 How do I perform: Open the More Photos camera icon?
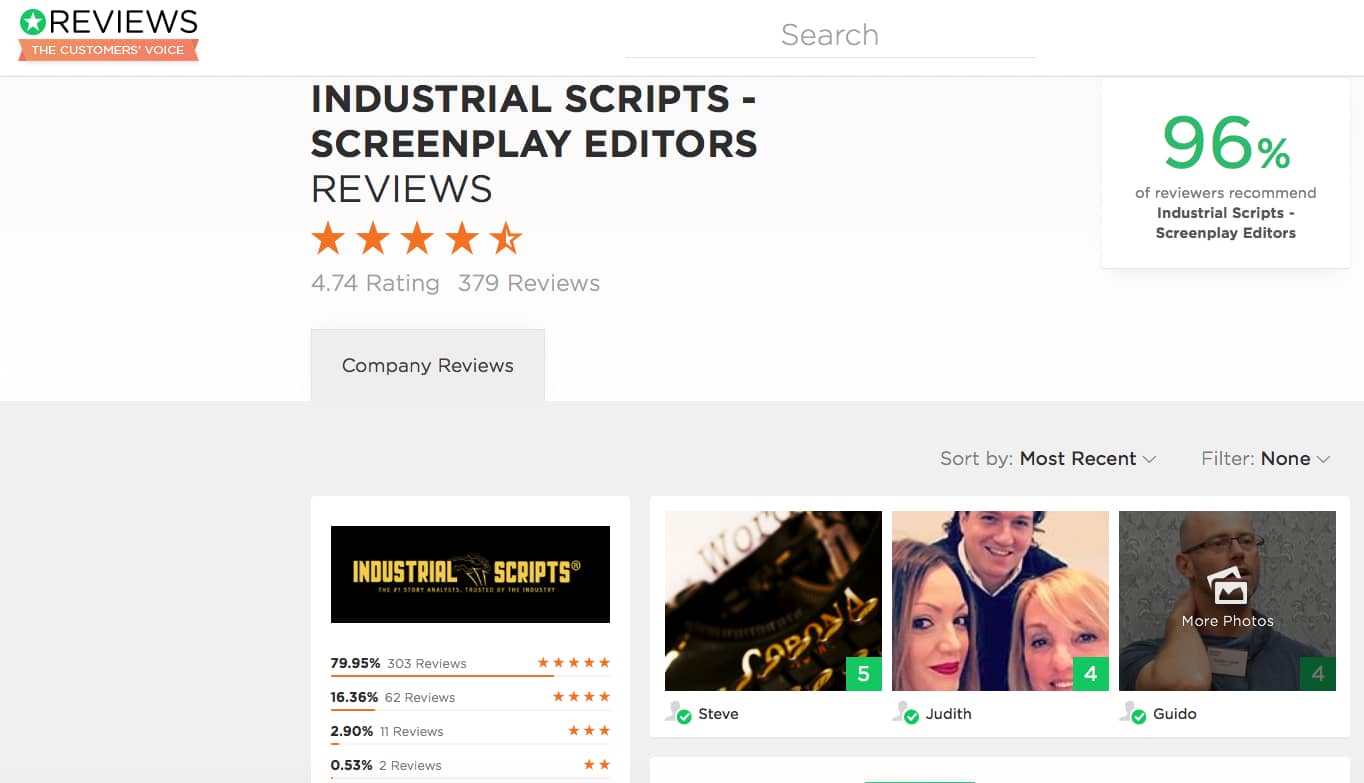click(1227, 592)
